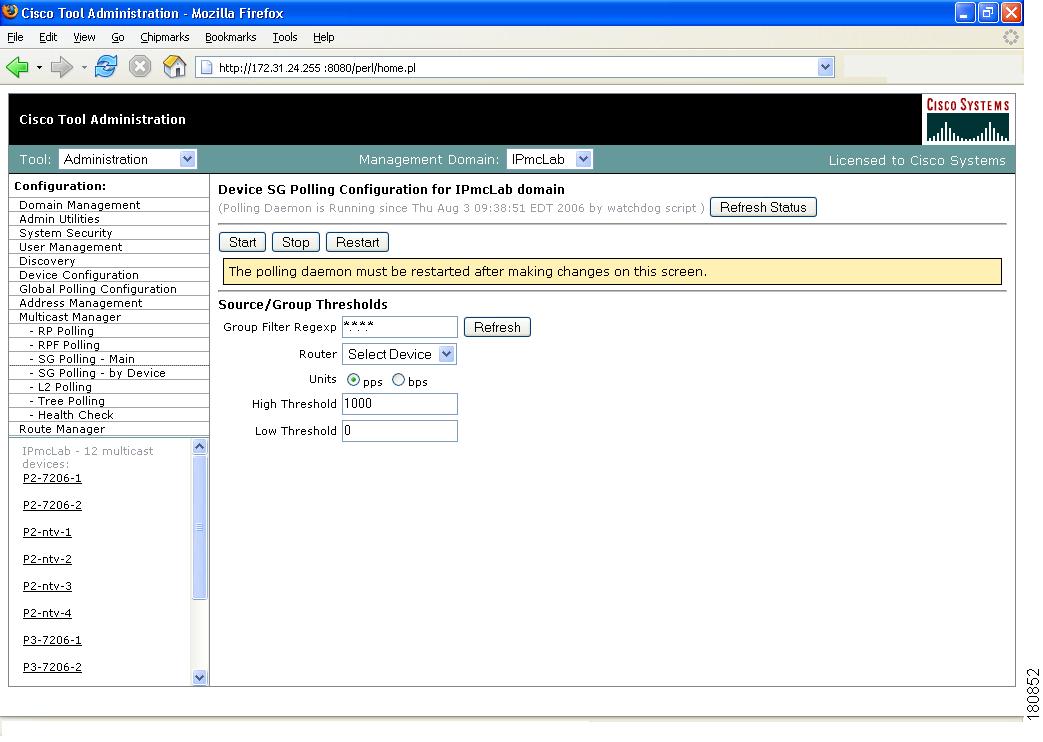Image resolution: width=1043 pixels, height=742 pixels.
Task: Open the File menu
Action: click(15, 37)
